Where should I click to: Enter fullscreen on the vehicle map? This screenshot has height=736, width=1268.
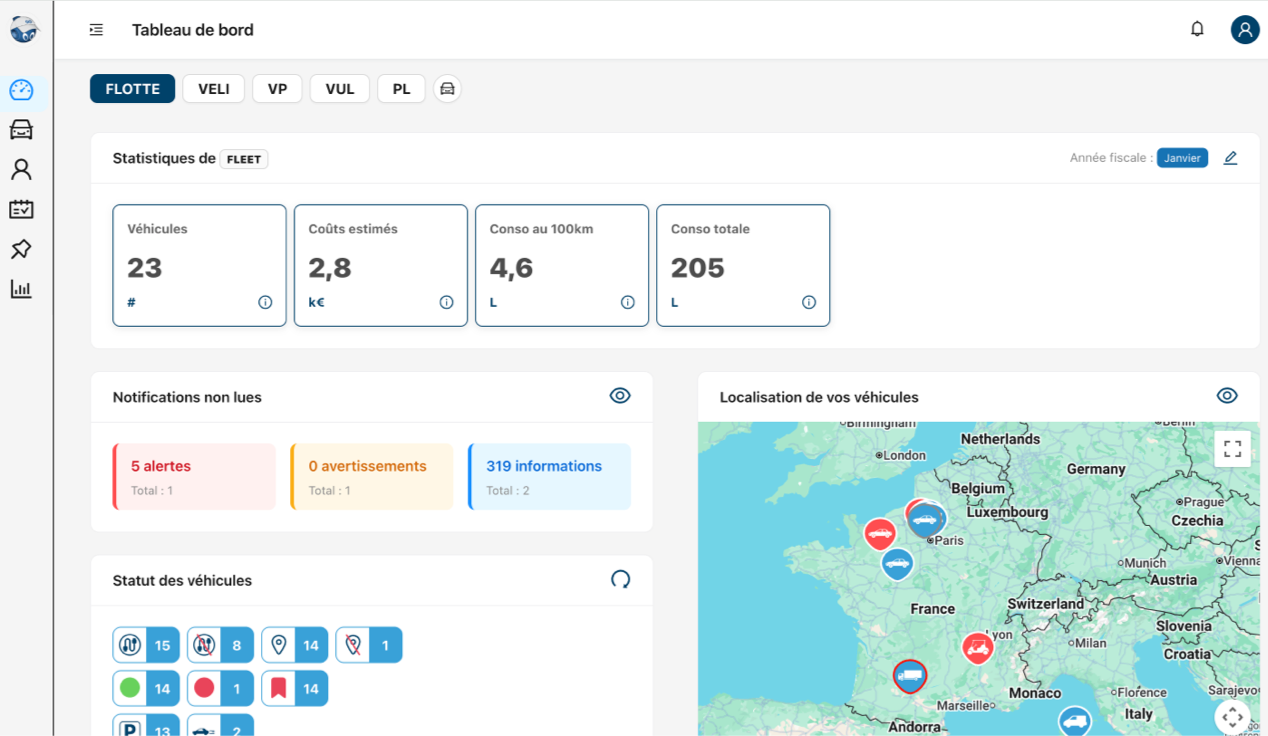(x=1232, y=448)
